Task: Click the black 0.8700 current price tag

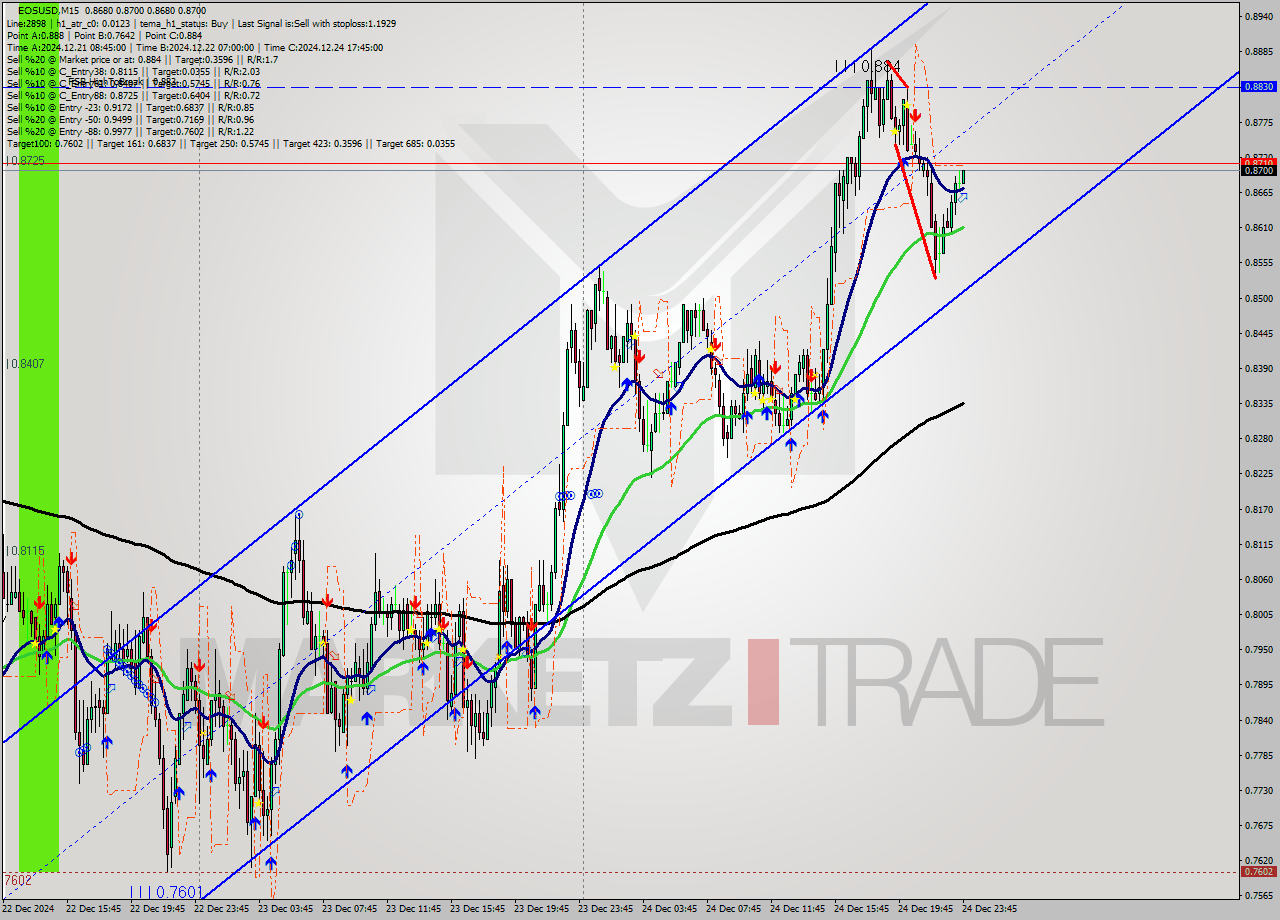Action: pos(1257,171)
